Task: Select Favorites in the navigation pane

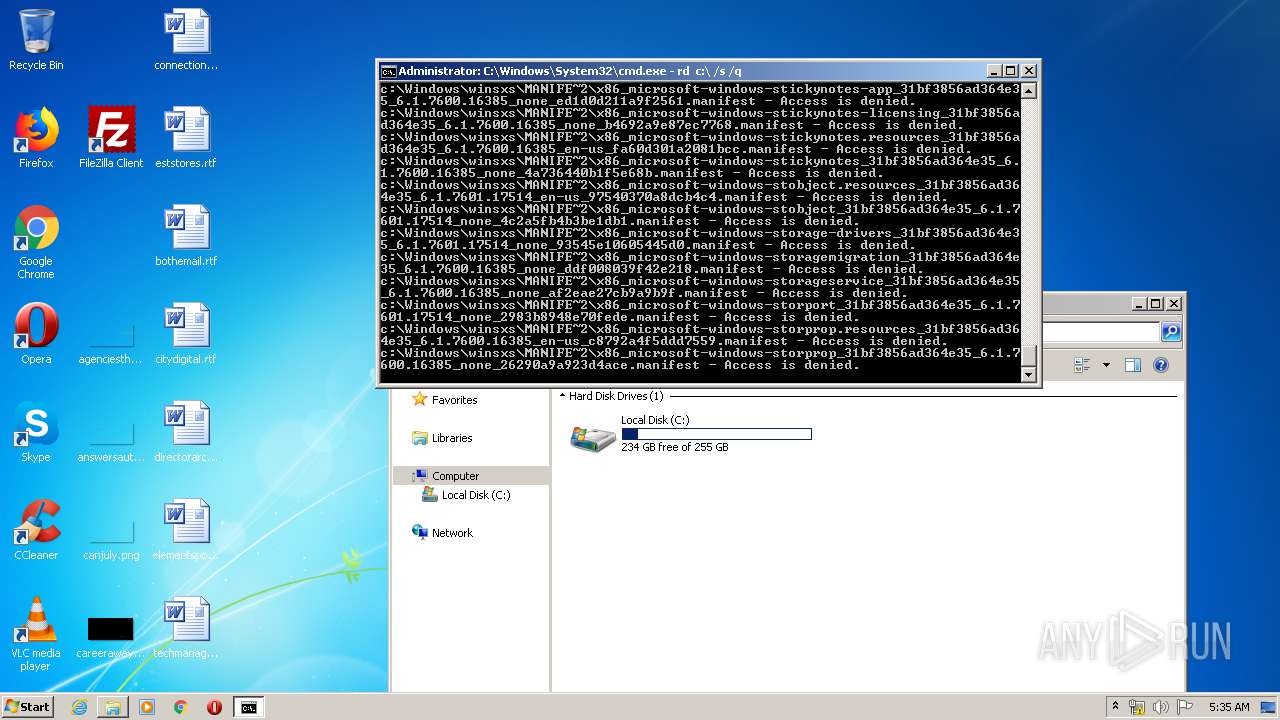Action: (454, 400)
